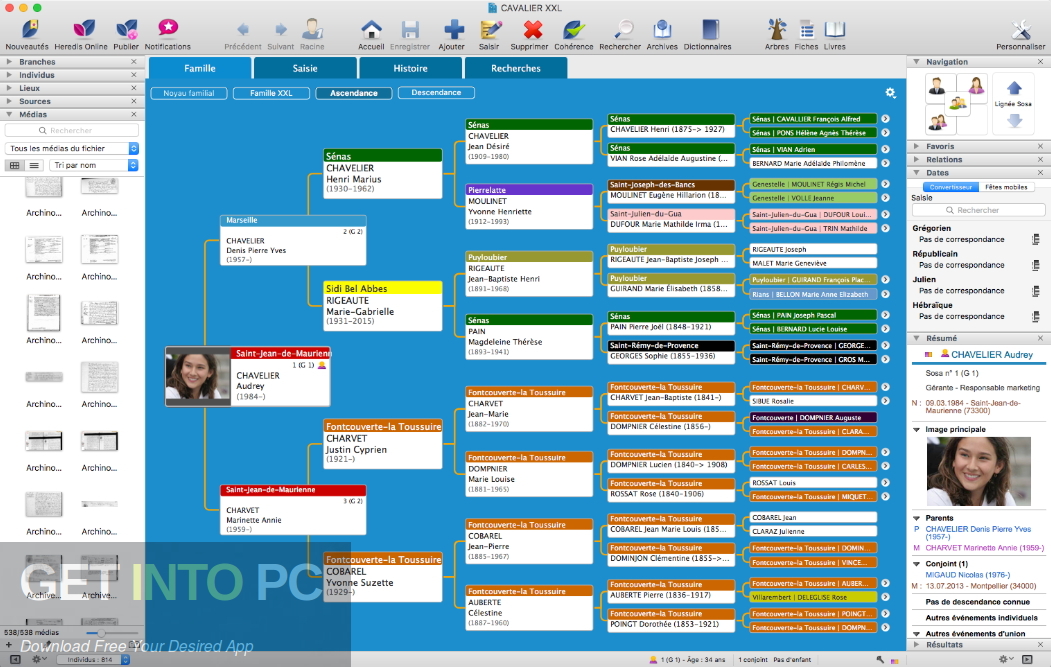Click the media search field

pos(72,131)
